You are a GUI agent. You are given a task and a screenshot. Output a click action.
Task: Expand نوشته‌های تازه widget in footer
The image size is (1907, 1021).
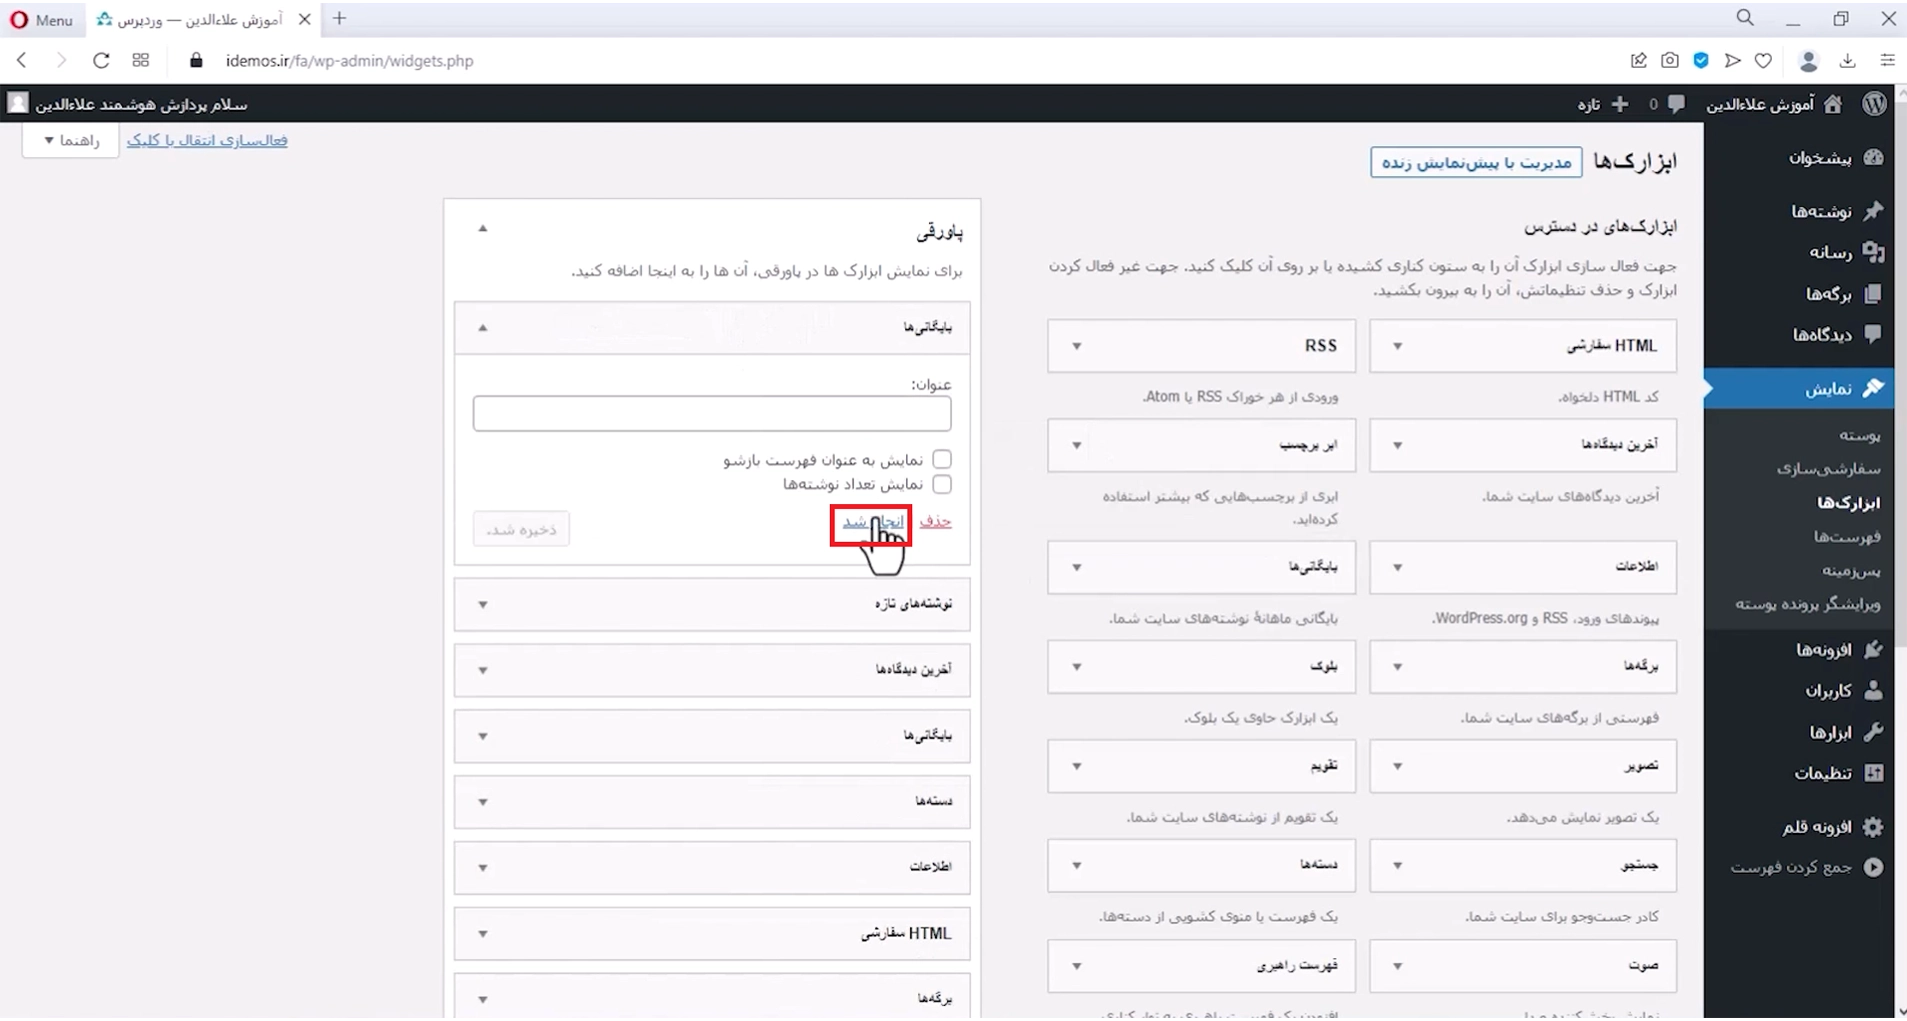483,605
